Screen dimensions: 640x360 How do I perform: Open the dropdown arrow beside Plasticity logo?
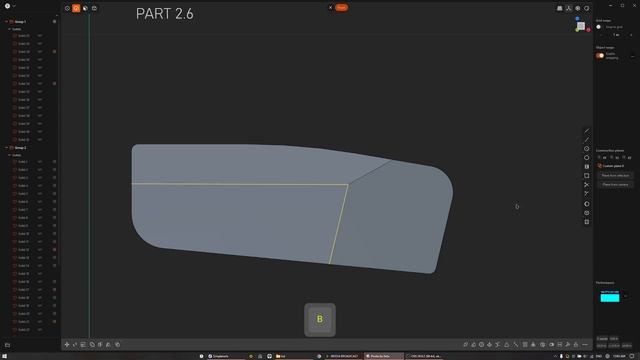click(x=14, y=6)
